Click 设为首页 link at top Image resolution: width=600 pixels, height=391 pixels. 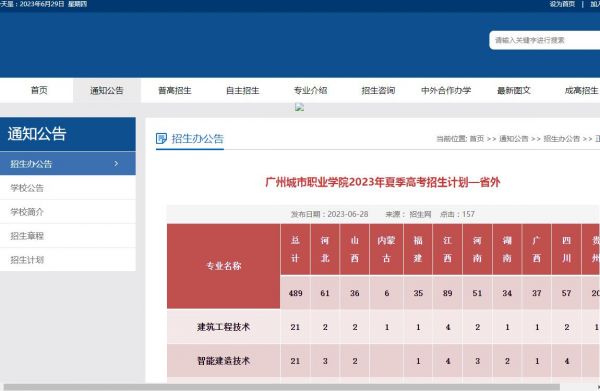[562, 4]
